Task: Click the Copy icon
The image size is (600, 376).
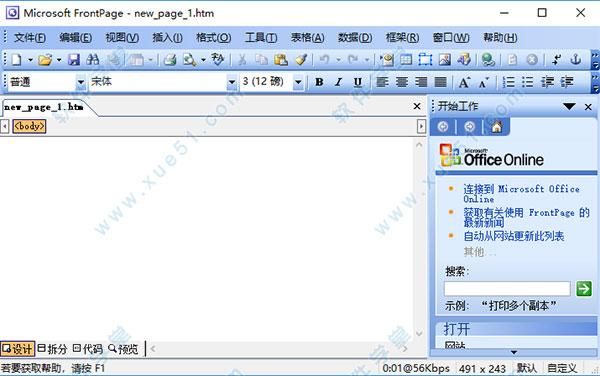Action: tap(262, 60)
